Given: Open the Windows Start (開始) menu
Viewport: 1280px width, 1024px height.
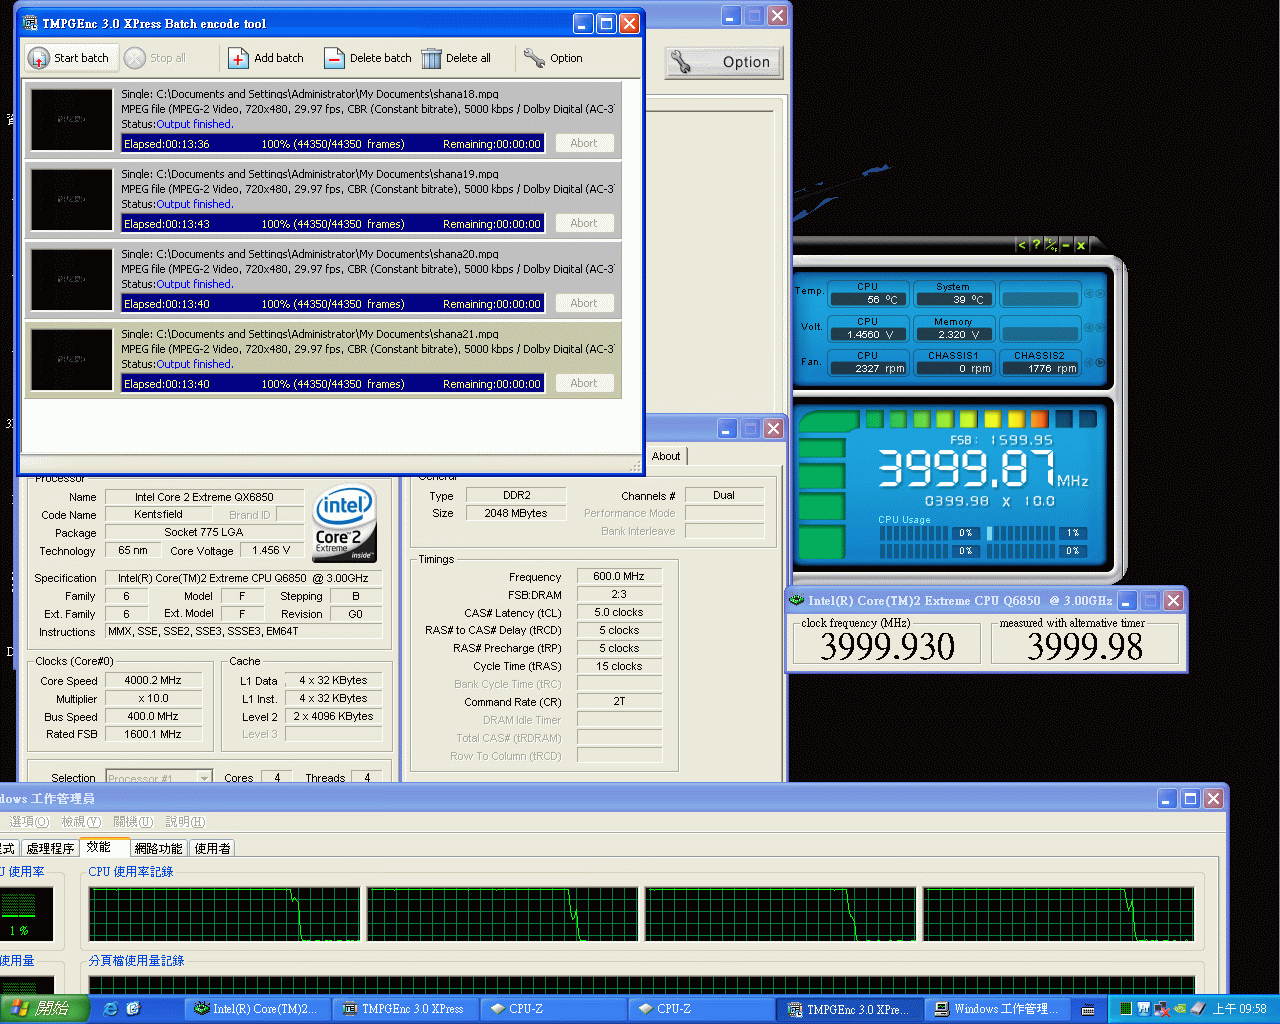Looking at the screenshot, I should 44,1009.
